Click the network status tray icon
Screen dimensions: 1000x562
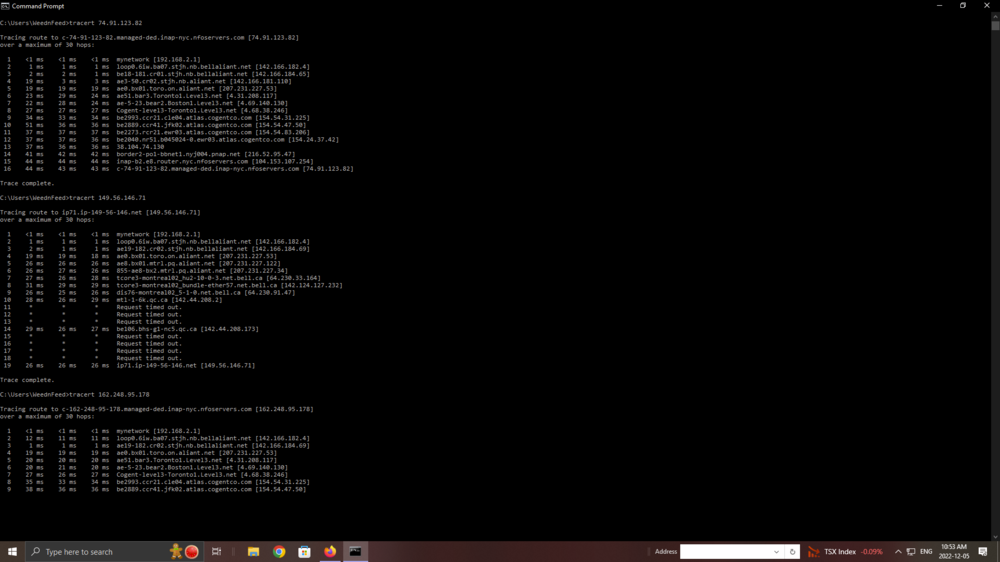click(911, 552)
